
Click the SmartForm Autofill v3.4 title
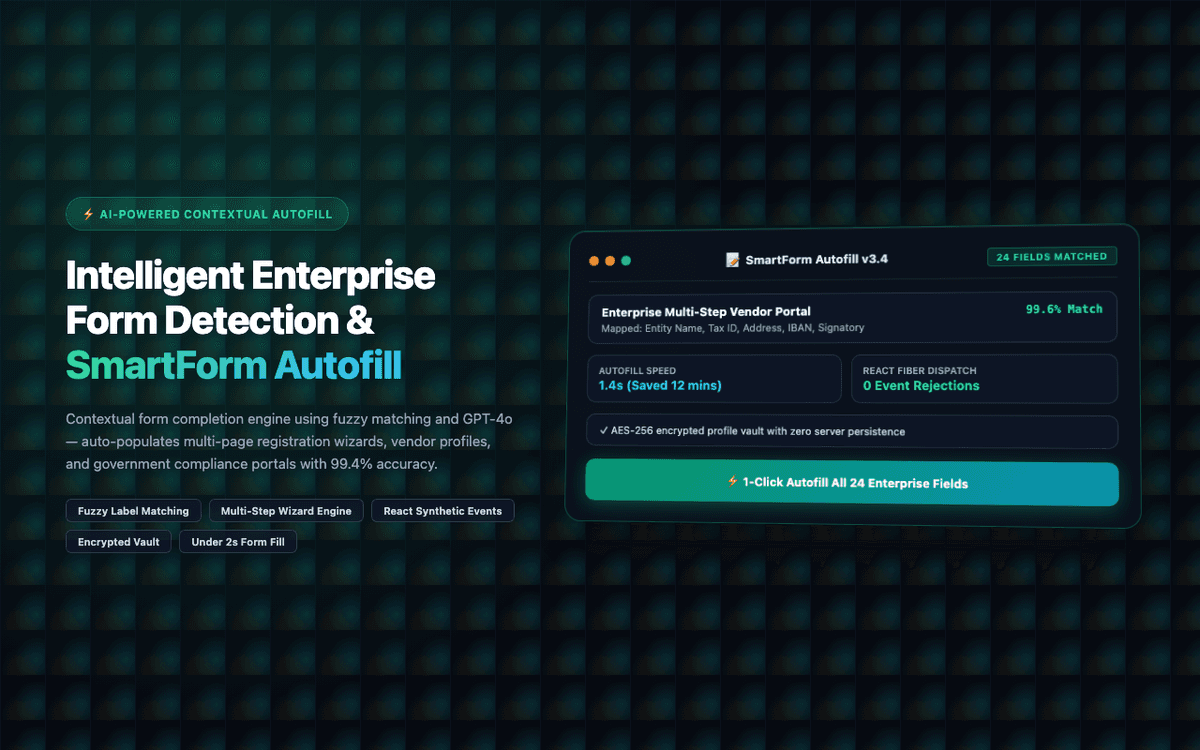(817, 259)
